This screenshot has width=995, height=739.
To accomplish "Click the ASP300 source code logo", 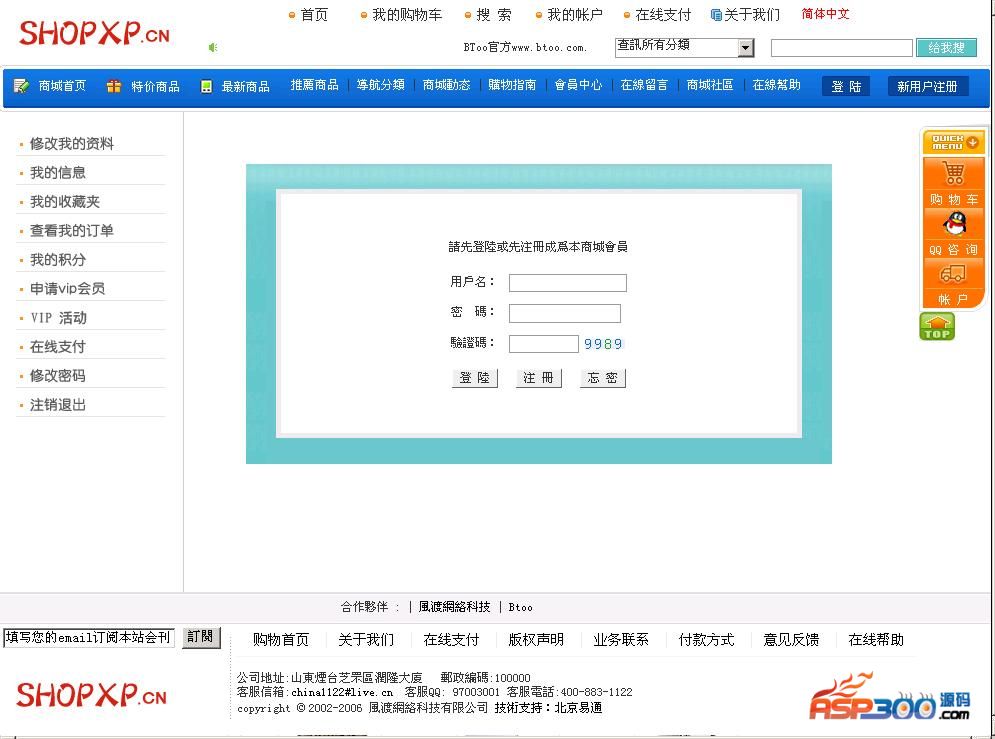I will (x=889, y=696).
